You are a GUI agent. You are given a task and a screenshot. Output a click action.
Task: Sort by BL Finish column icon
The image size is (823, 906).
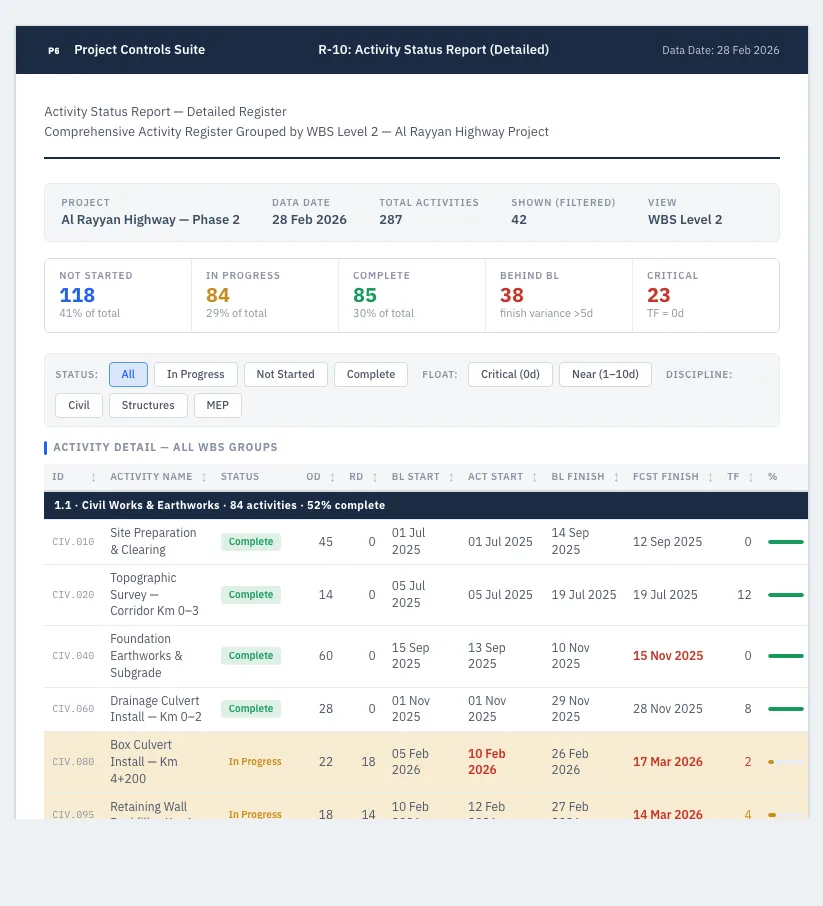click(x=616, y=477)
